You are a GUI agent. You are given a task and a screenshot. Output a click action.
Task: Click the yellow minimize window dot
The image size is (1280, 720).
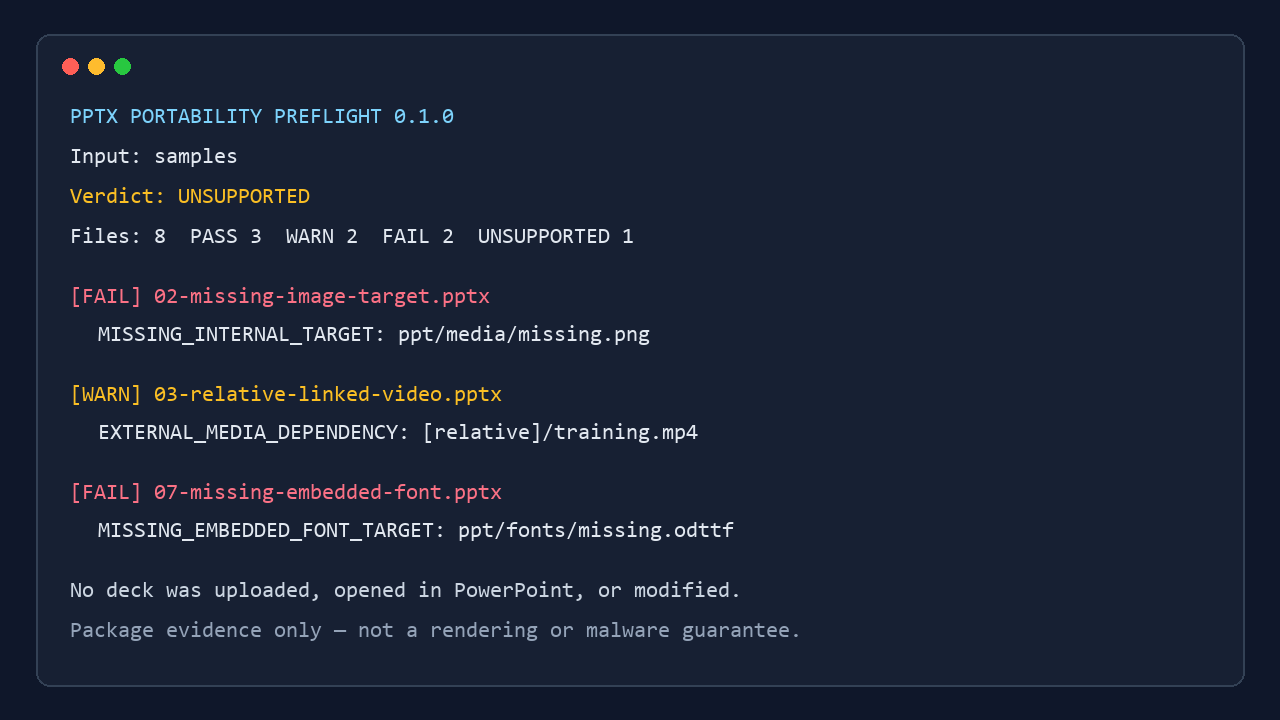[x=96, y=67]
